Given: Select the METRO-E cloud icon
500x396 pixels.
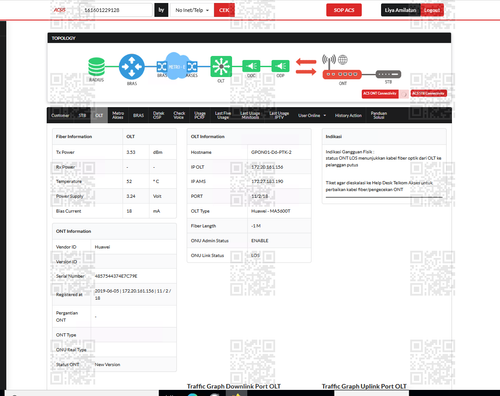Looking at the screenshot, I should pos(177,66).
